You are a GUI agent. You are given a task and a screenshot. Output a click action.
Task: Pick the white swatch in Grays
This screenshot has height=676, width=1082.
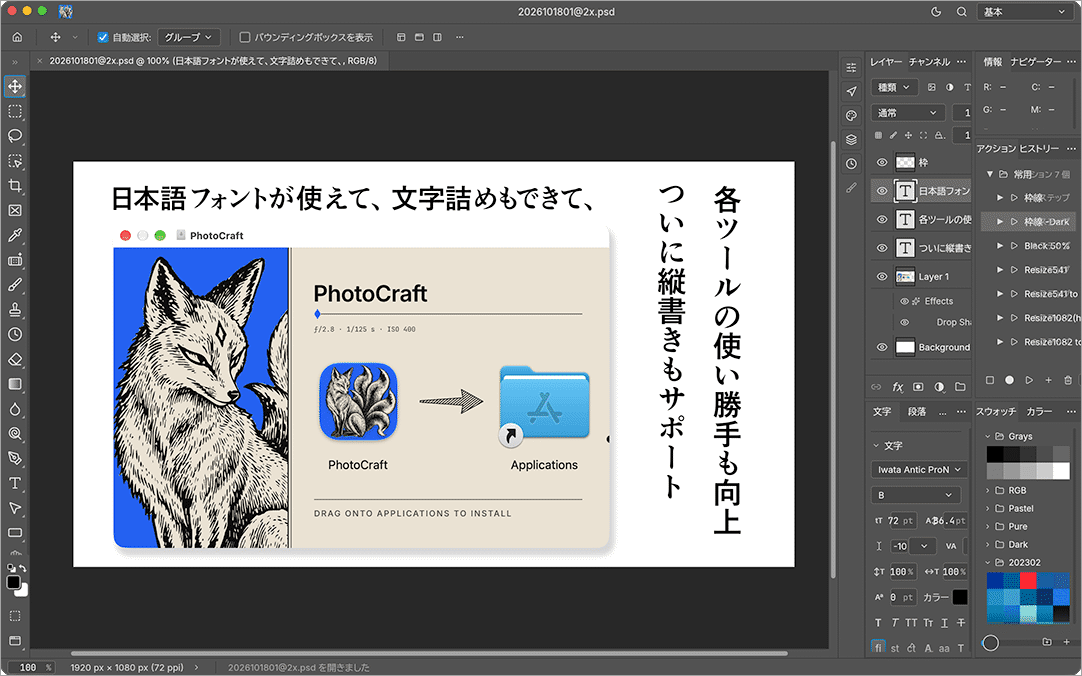click(1061, 471)
